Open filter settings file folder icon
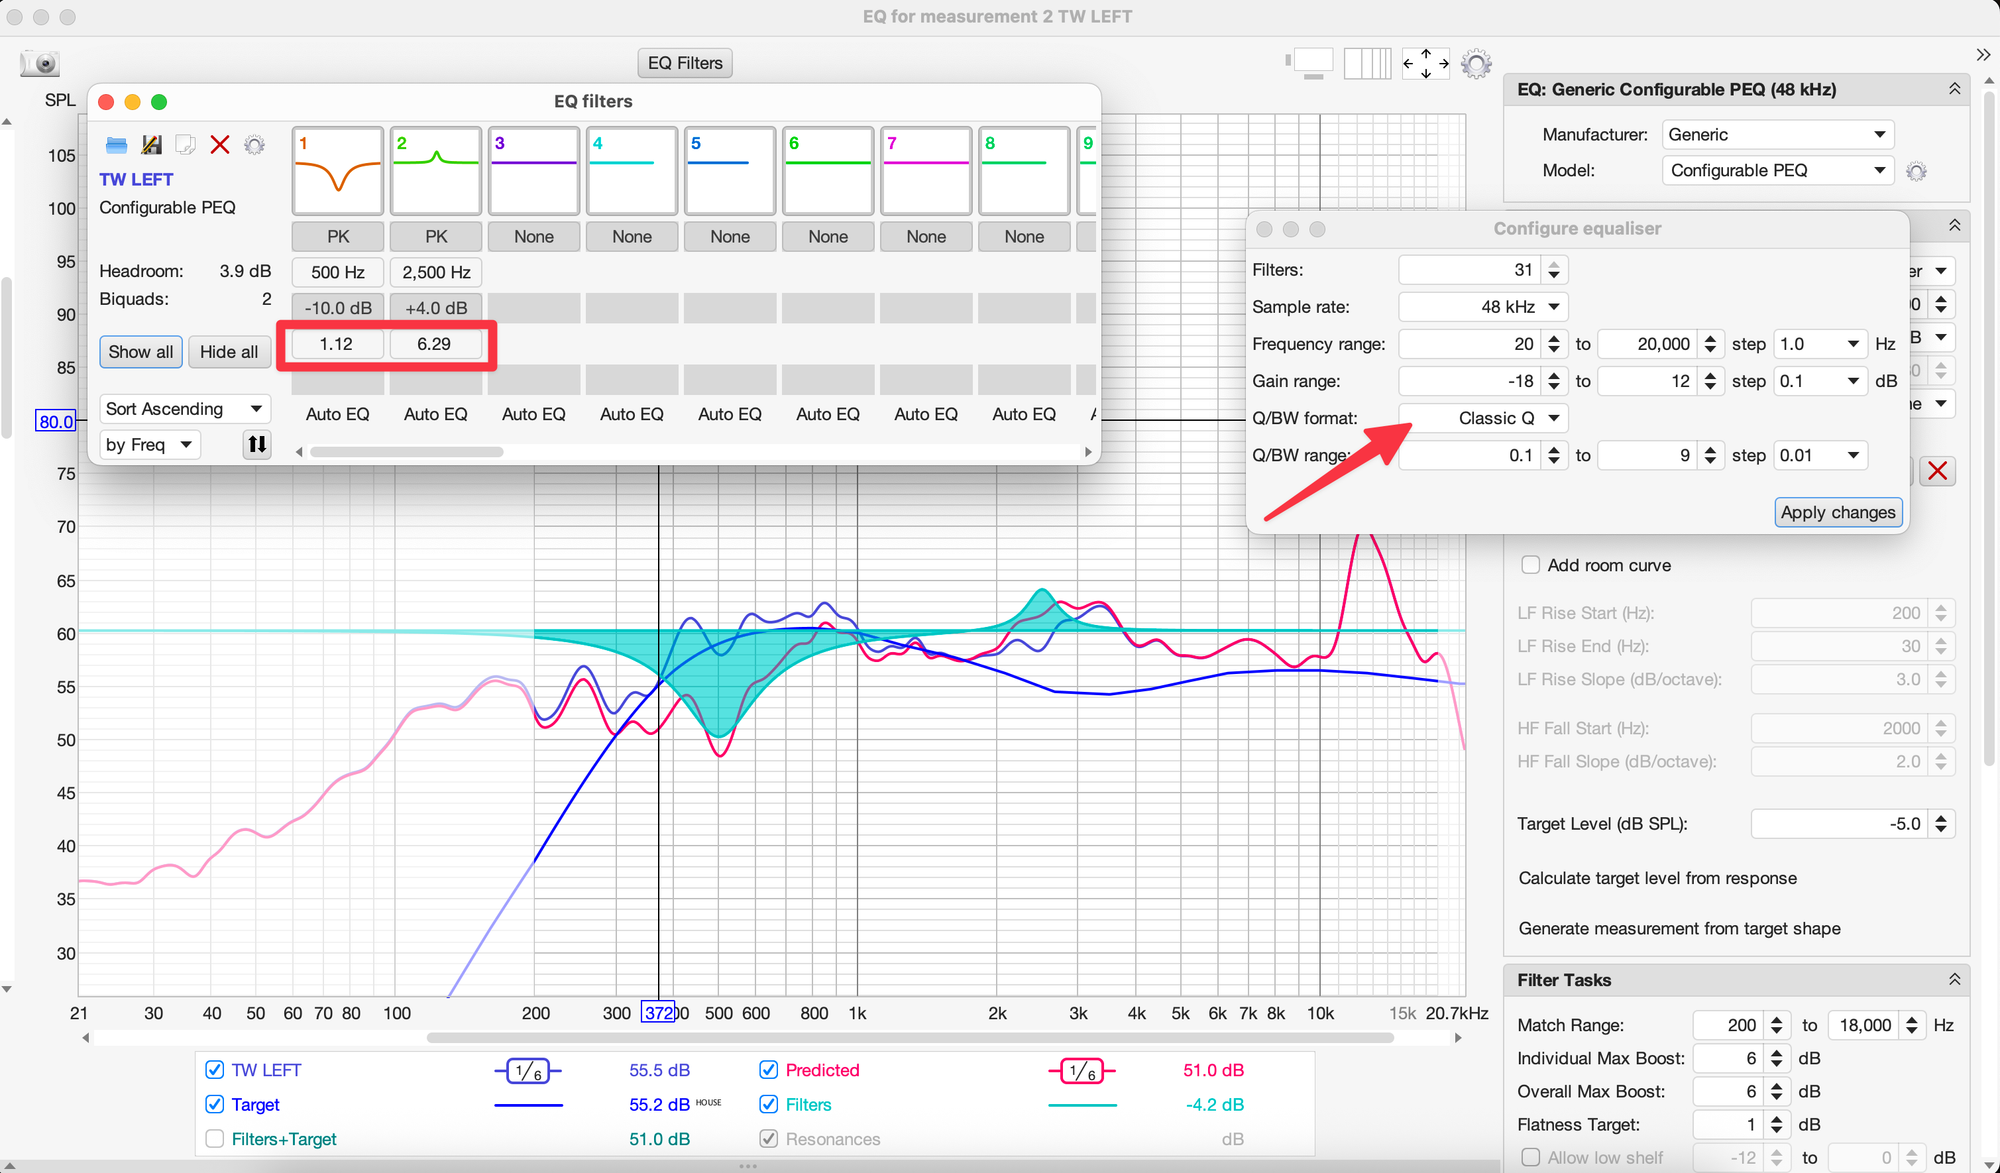Viewport: 2000px width, 1173px height. [x=116, y=146]
